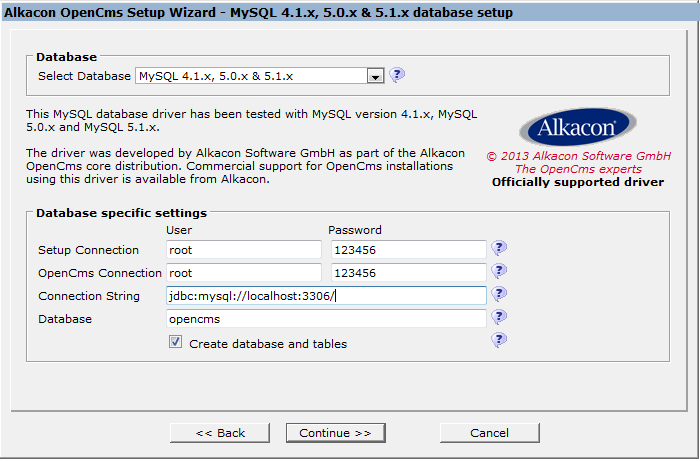The width and height of the screenshot is (700, 461).
Task: Click the 'Create database and tables' label
Action: click(268, 344)
